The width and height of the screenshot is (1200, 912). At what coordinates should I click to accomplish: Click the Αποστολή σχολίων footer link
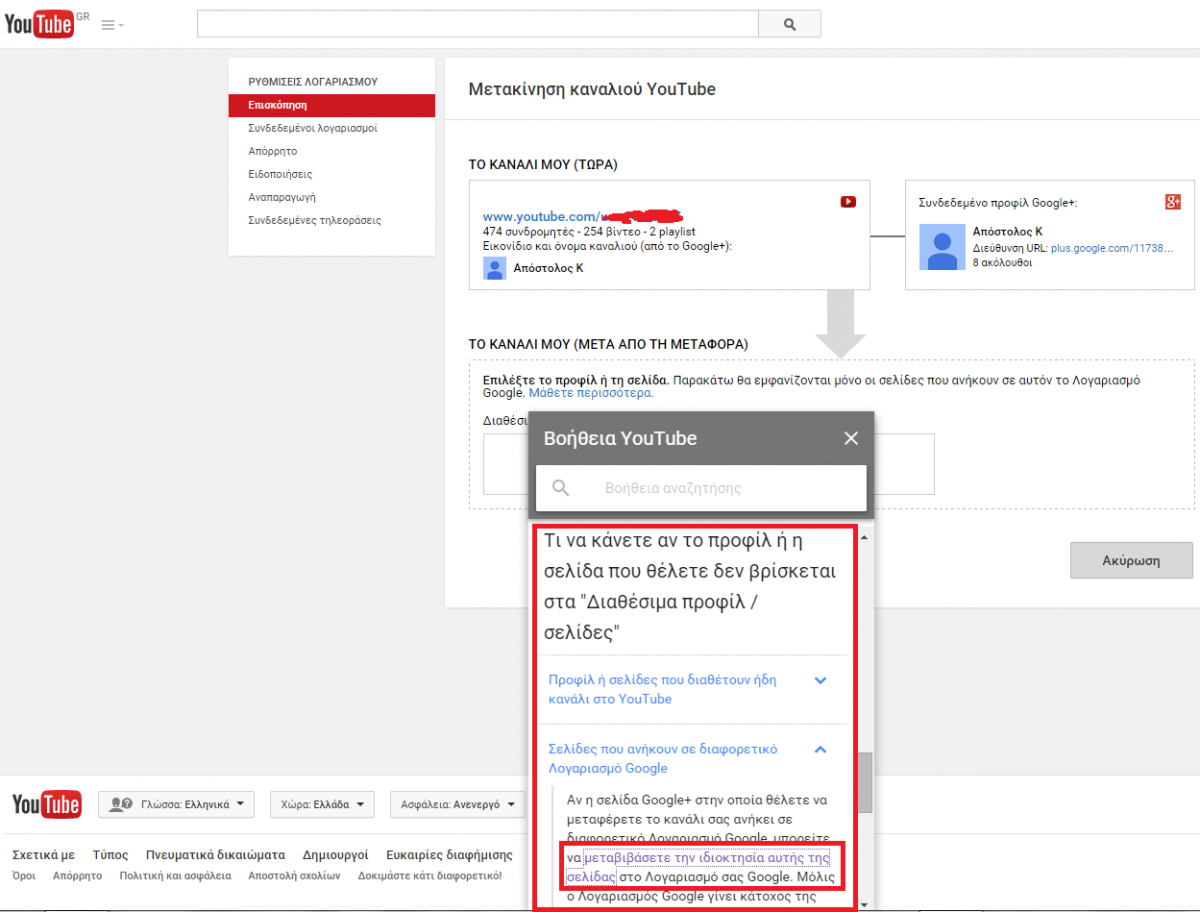pos(294,876)
